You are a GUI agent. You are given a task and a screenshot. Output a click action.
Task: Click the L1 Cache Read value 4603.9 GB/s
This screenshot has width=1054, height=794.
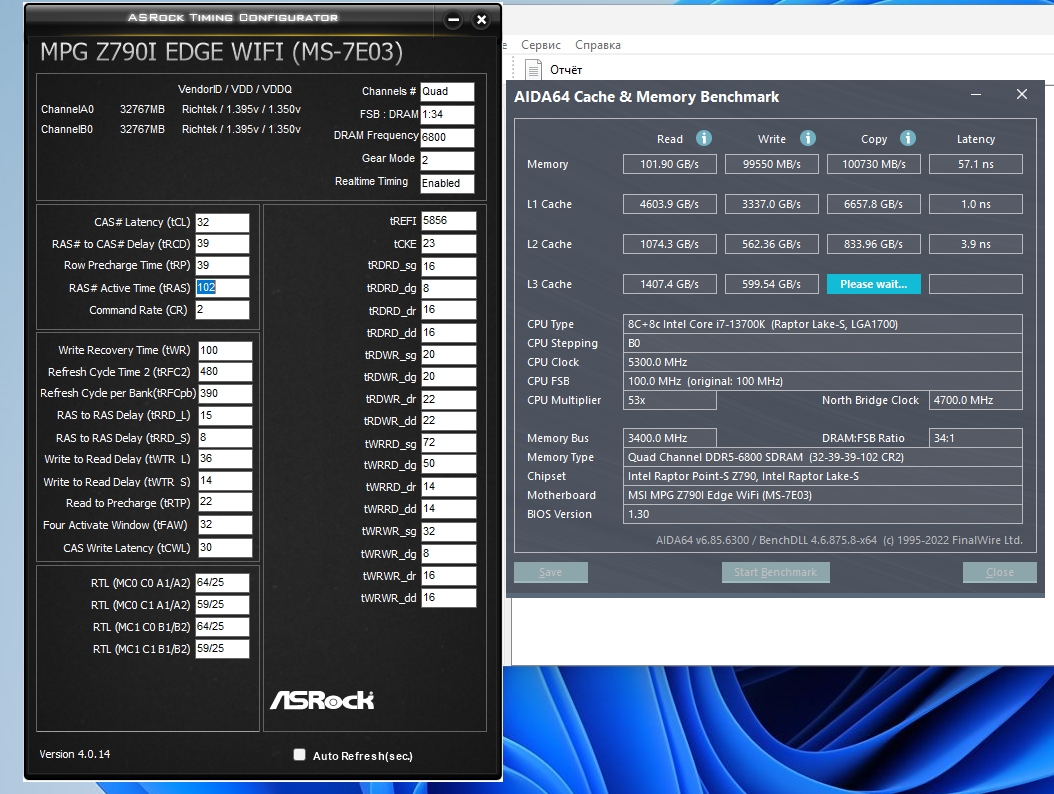[670, 204]
